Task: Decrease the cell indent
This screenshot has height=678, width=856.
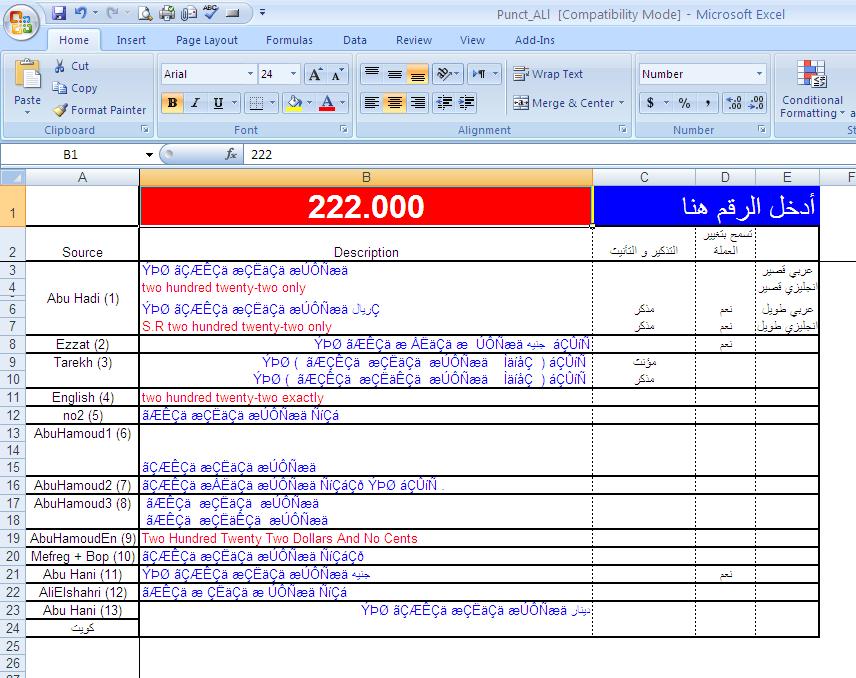Action: 444,103
